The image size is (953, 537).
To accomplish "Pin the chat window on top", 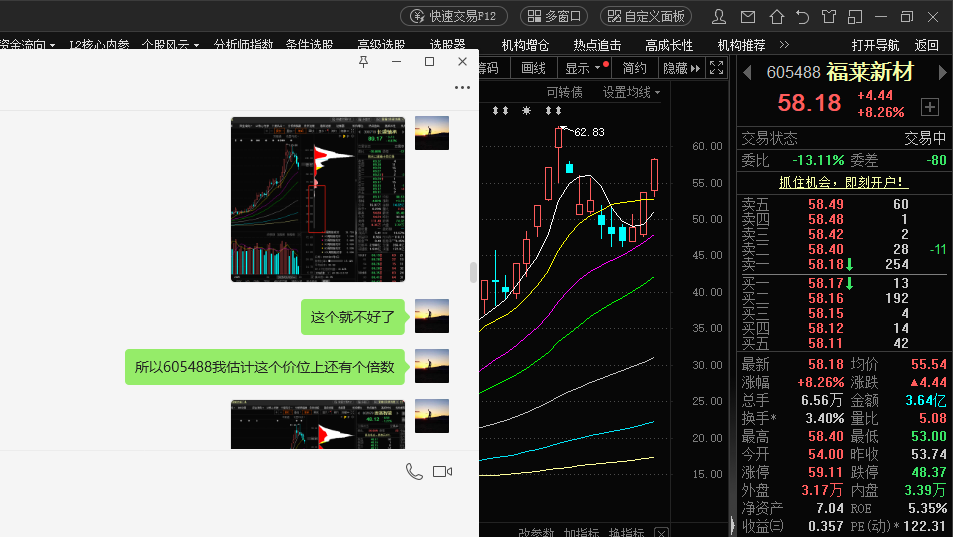I will (364, 62).
